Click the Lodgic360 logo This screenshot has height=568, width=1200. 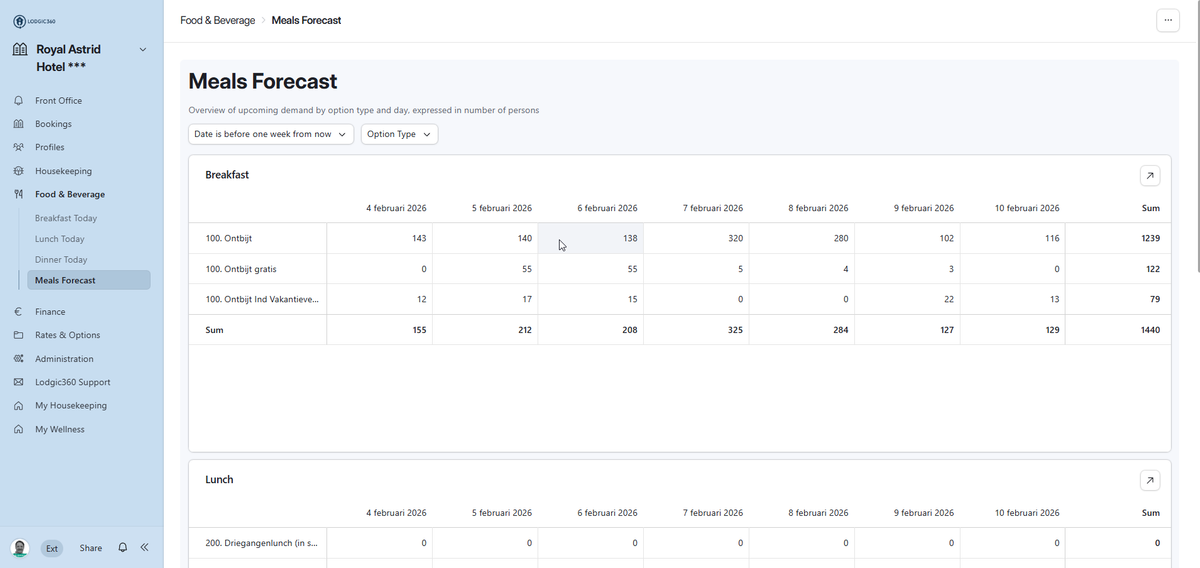click(34, 22)
